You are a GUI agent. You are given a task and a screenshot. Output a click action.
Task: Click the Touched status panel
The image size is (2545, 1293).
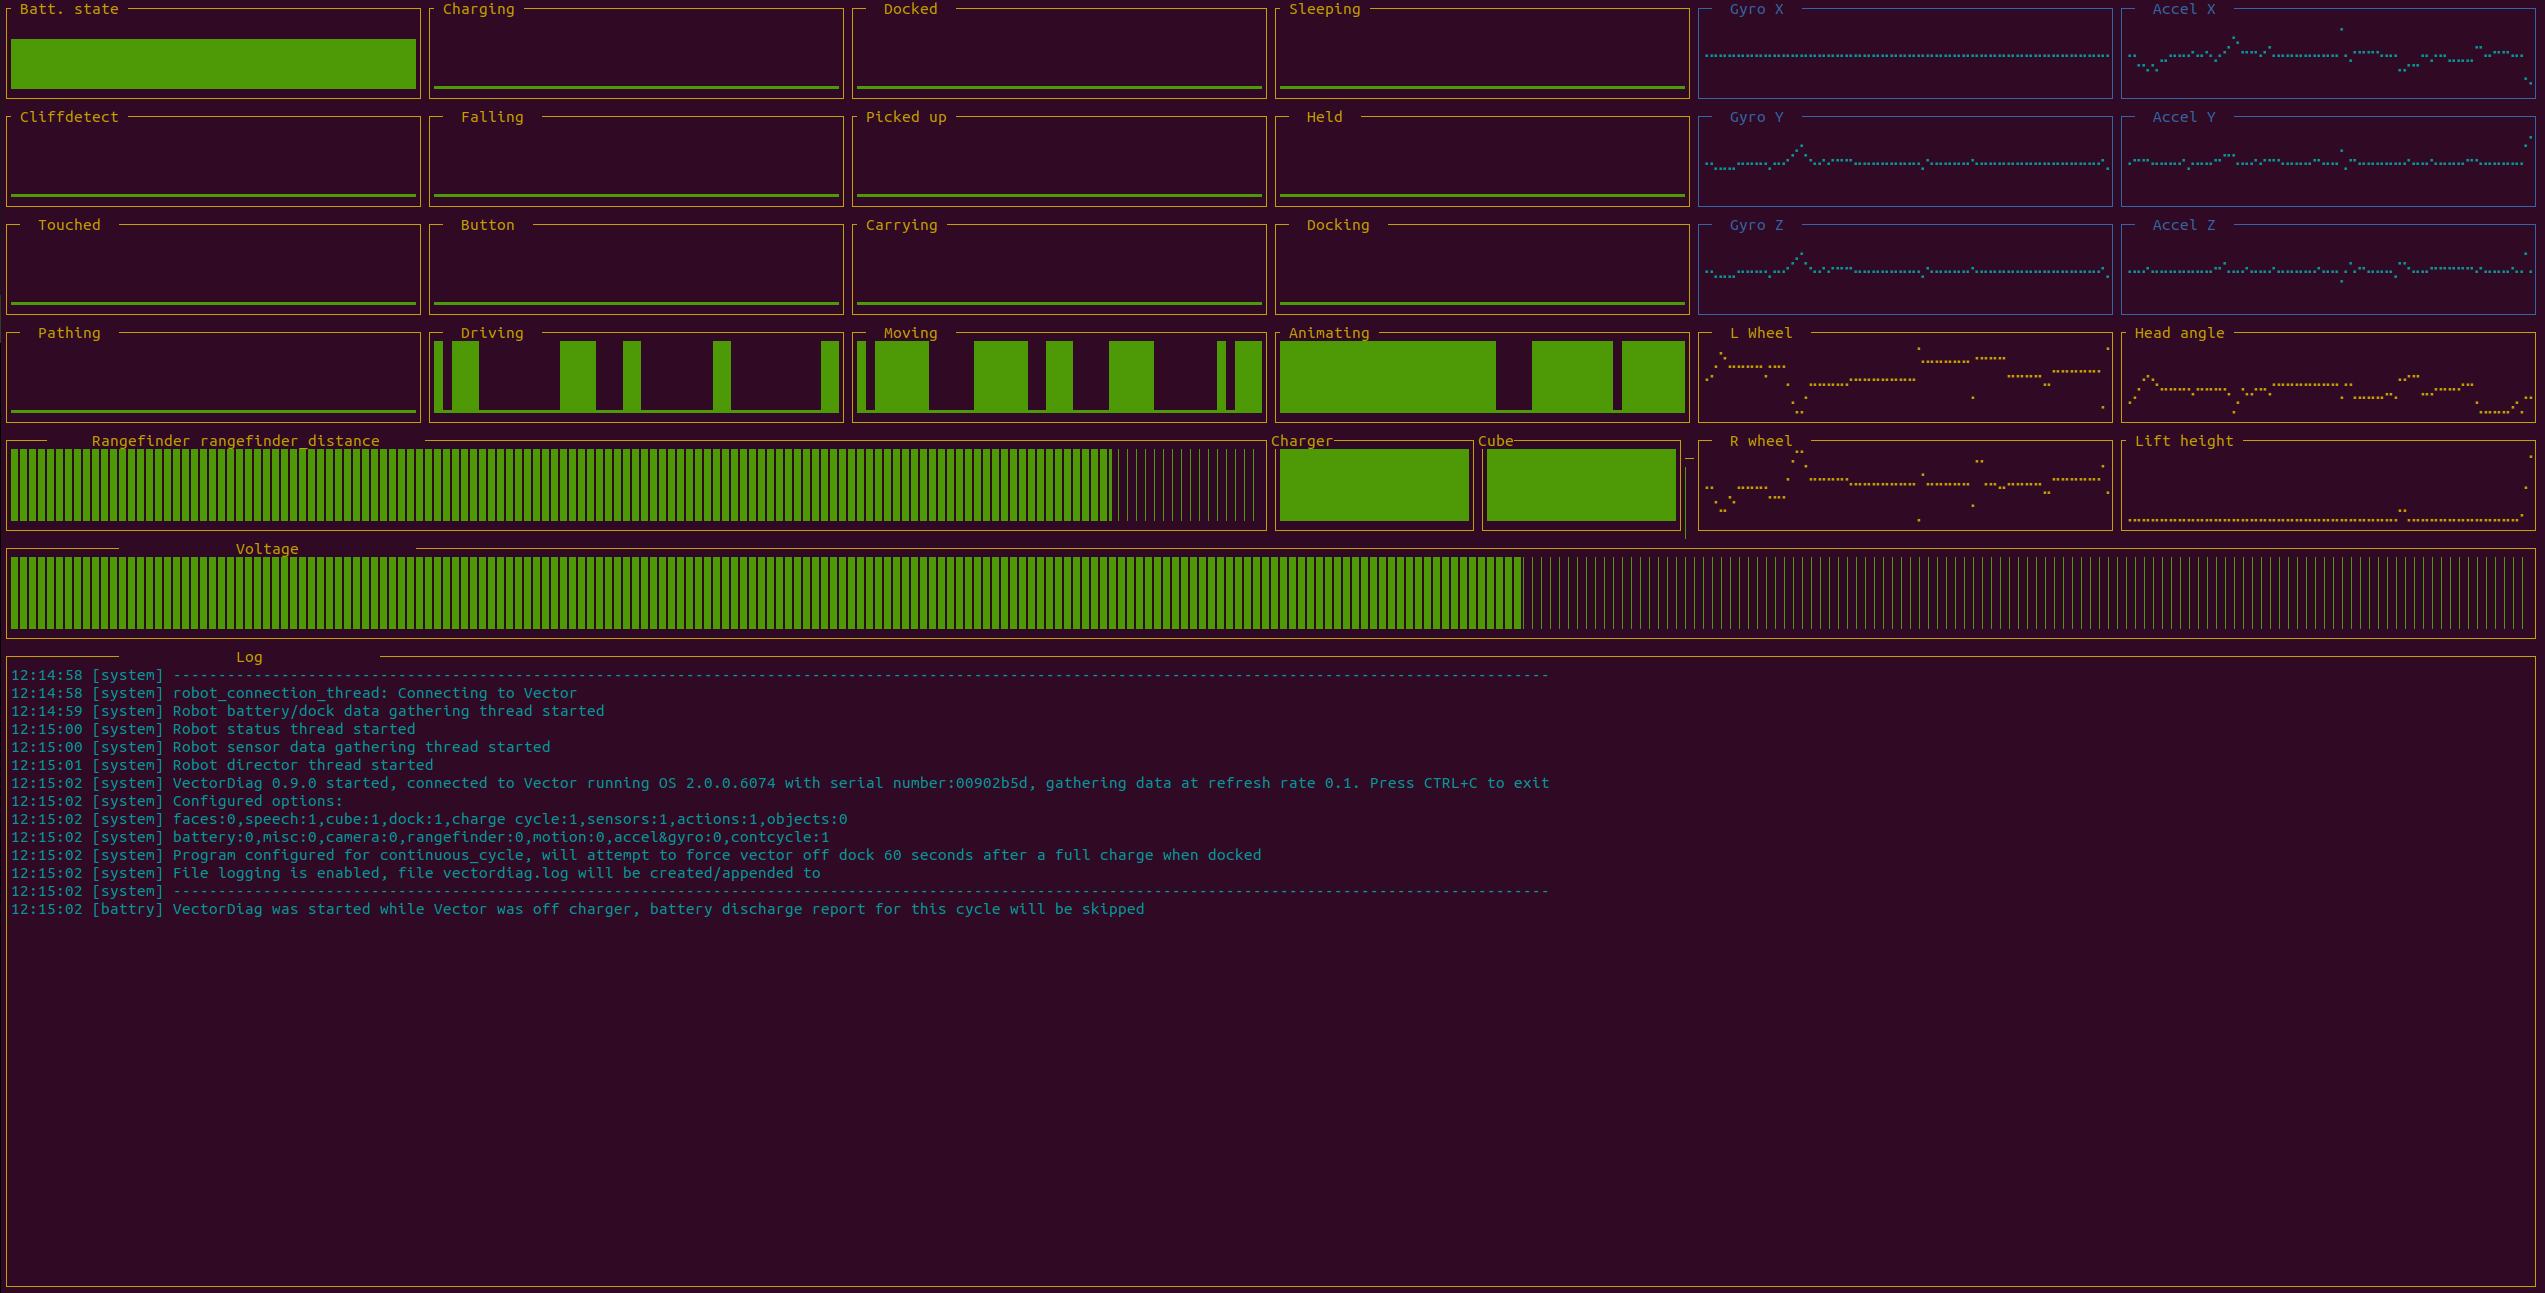tap(213, 270)
